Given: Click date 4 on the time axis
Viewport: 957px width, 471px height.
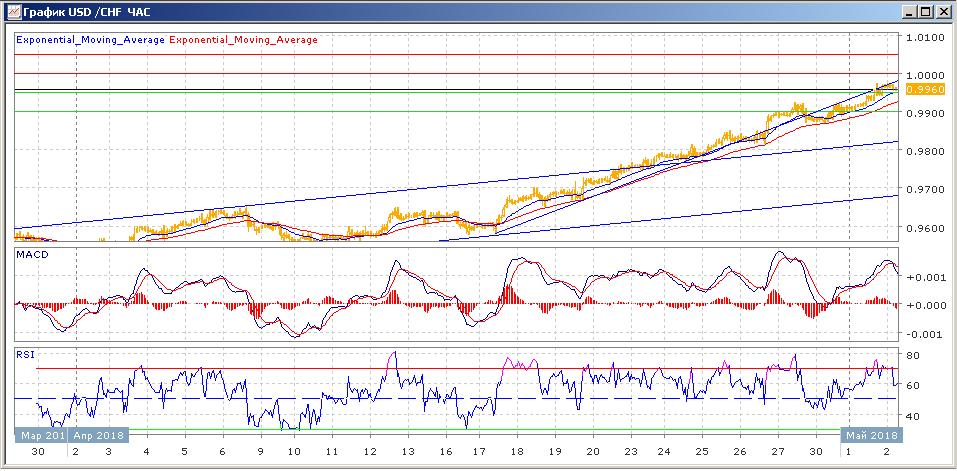Looking at the screenshot, I should pyautogui.click(x=146, y=452).
